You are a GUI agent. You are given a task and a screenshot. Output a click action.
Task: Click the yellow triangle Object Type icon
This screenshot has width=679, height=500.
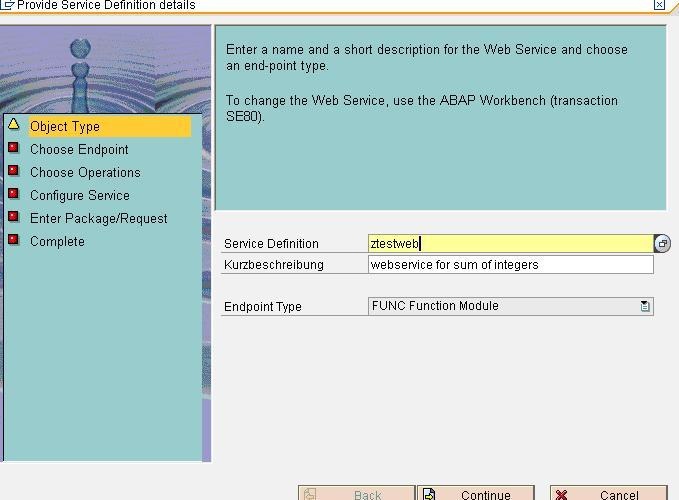[14, 125]
